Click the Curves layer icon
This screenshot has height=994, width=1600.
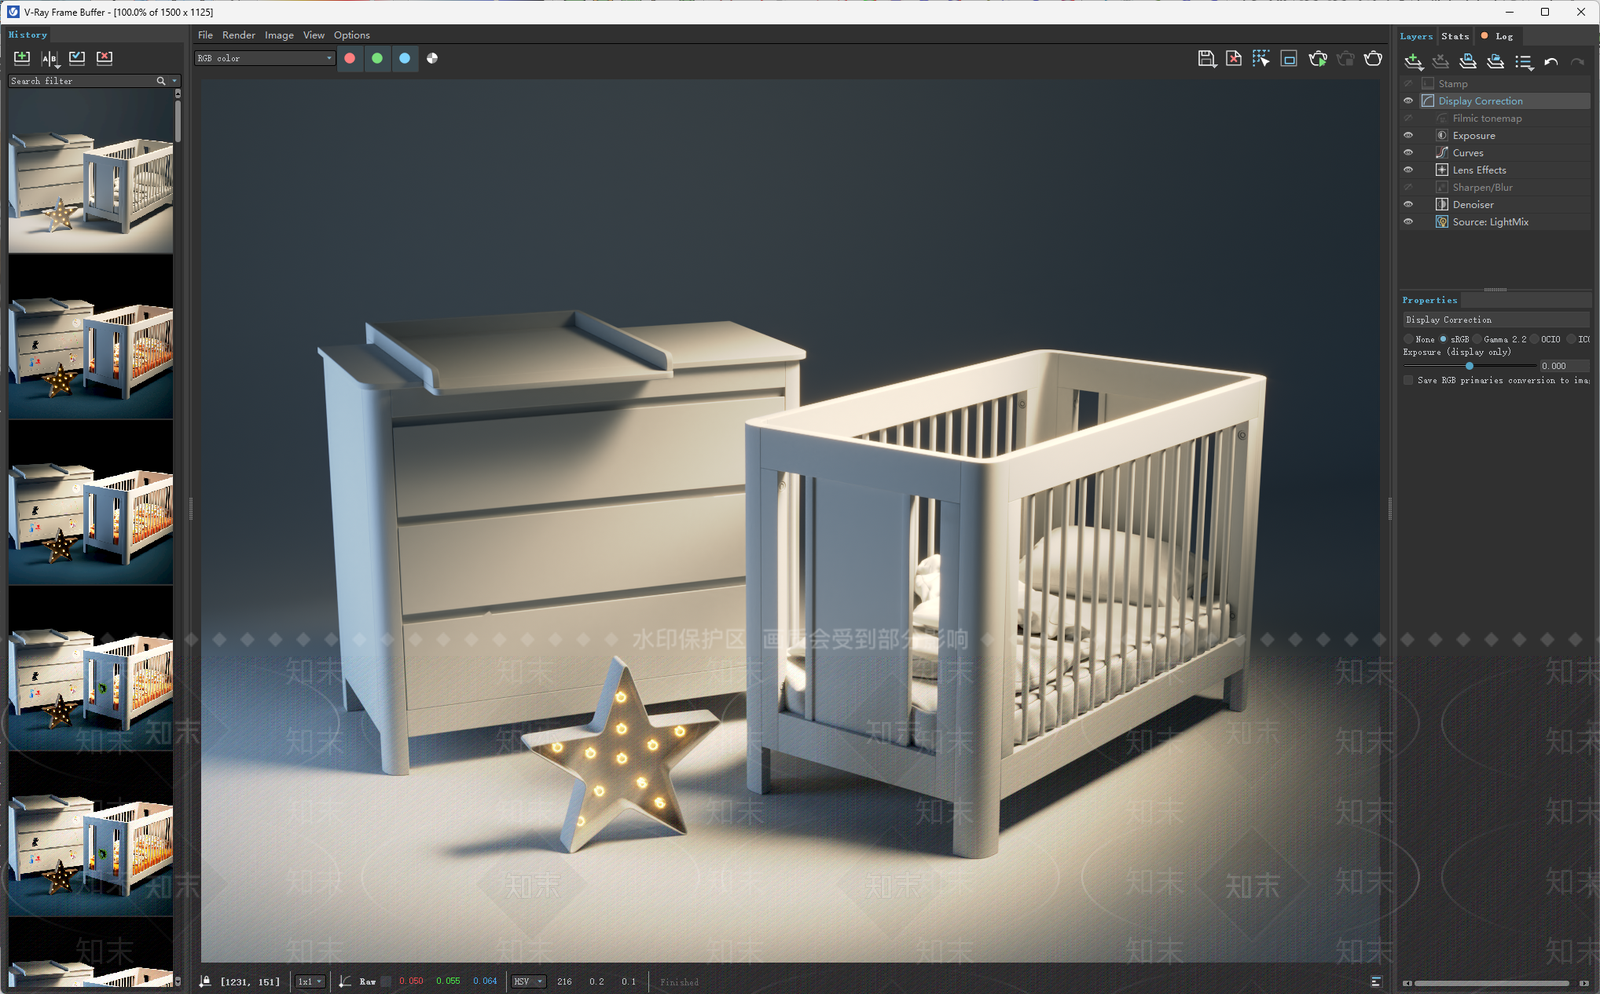(x=1442, y=153)
